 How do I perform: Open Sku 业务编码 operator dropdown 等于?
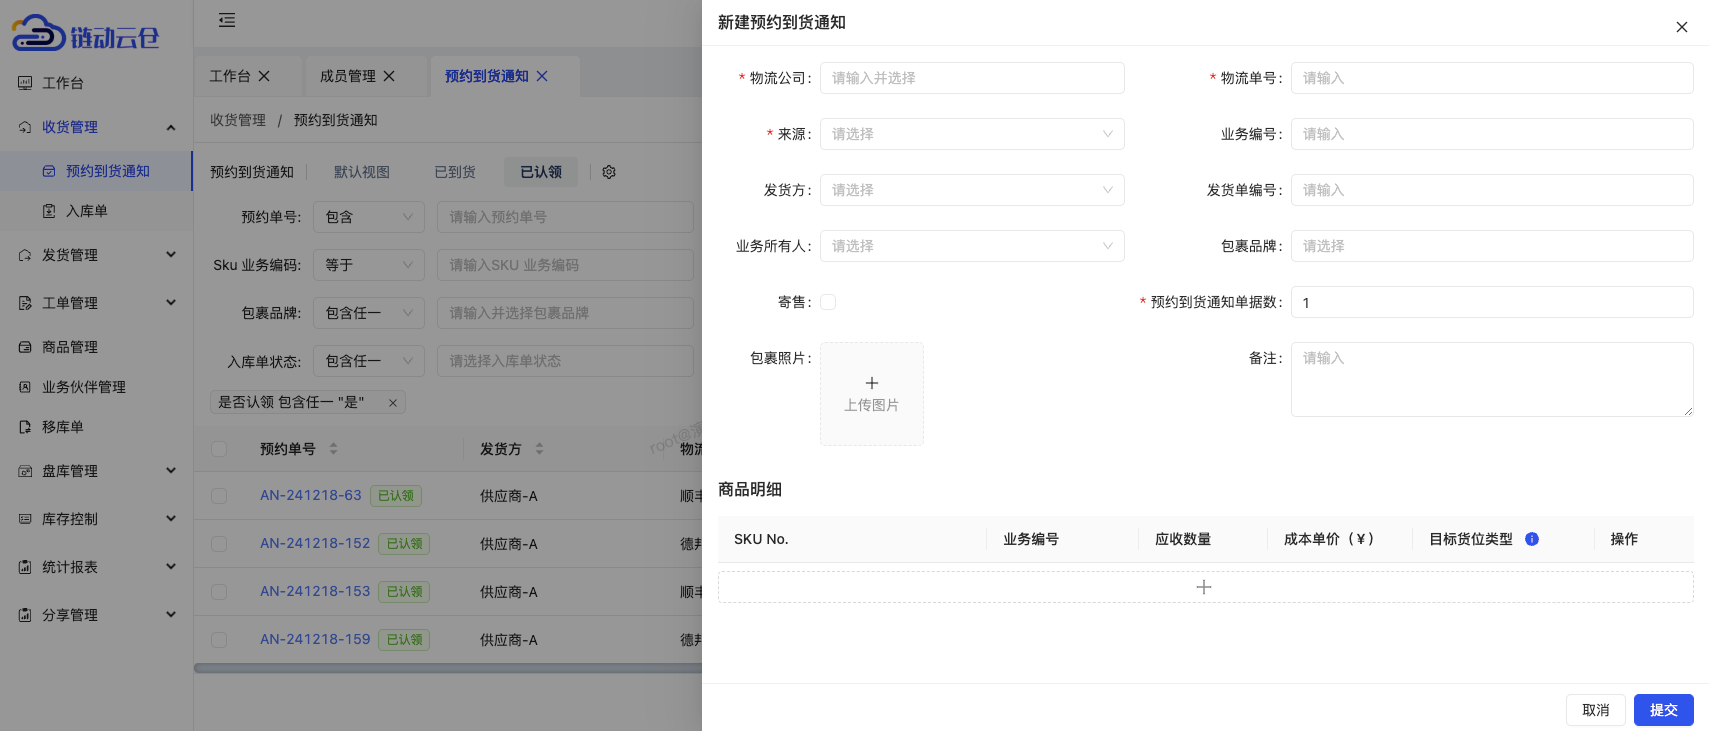point(369,265)
